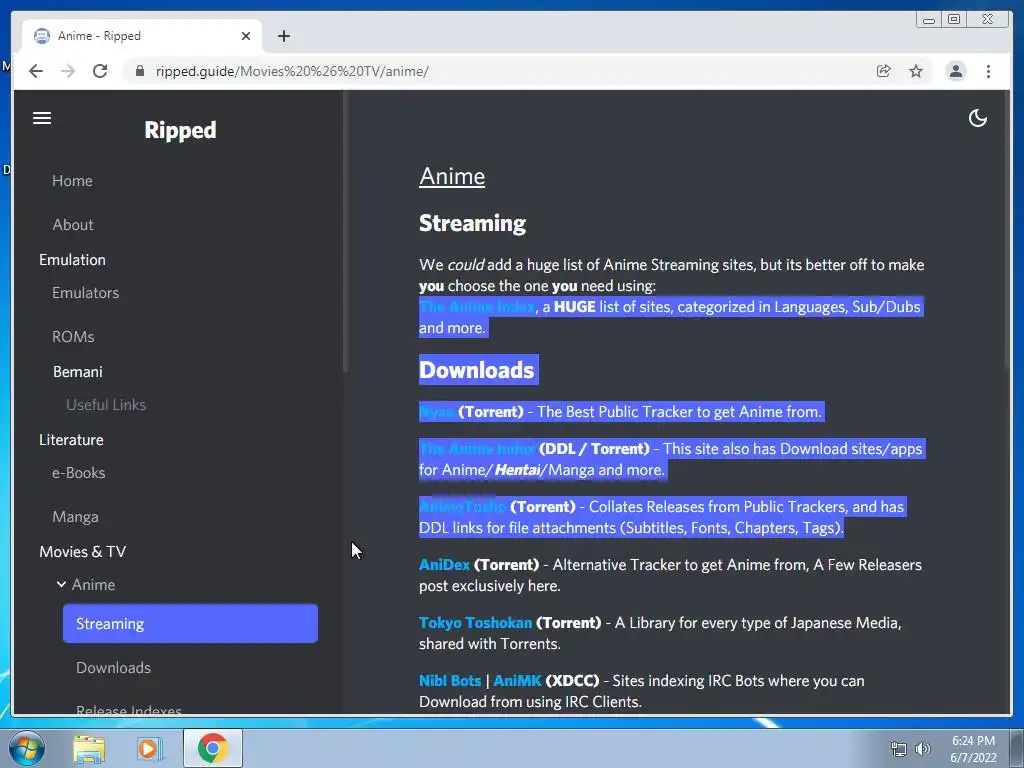Select Emulators in the sidebar
The height and width of the screenshot is (768, 1024).
click(86, 293)
